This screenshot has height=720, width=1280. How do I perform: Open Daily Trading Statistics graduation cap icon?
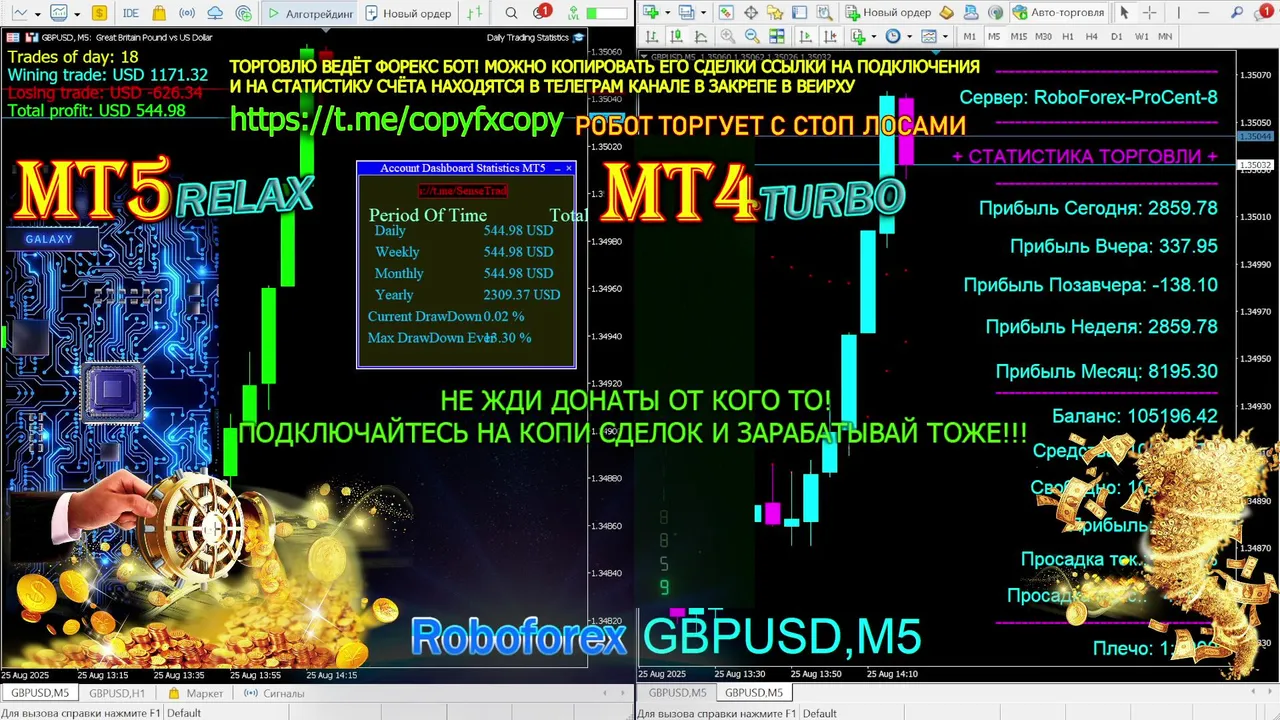pyautogui.click(x=578, y=37)
